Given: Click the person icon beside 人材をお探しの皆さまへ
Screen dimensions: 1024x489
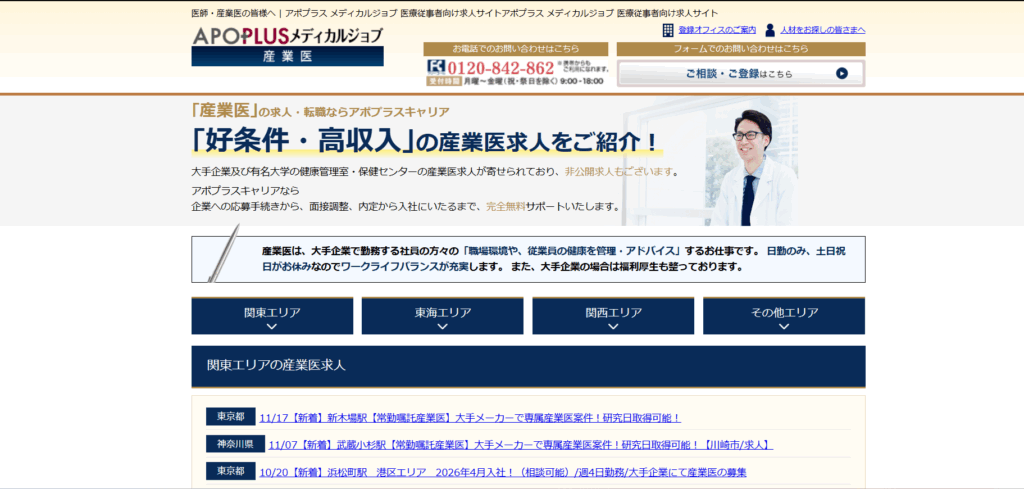Looking at the screenshot, I should pos(770,30).
